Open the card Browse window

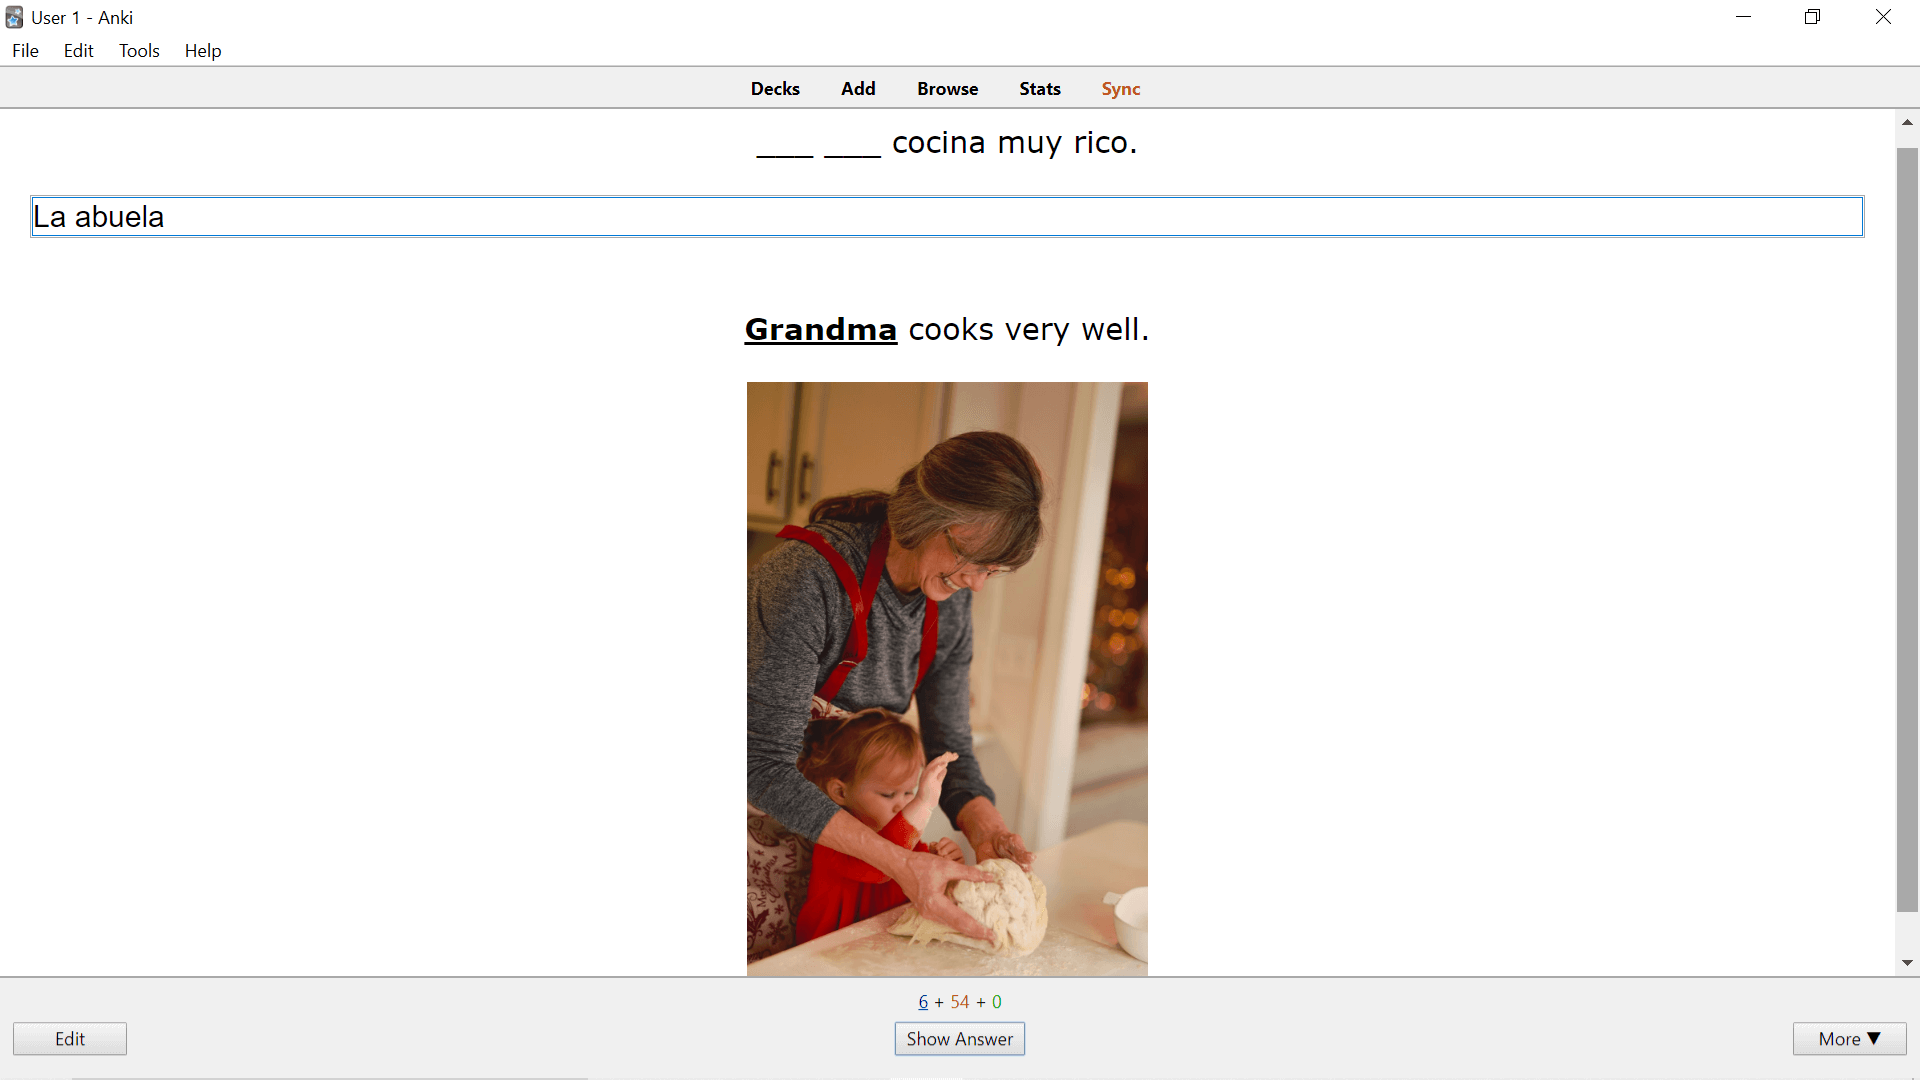947,89
